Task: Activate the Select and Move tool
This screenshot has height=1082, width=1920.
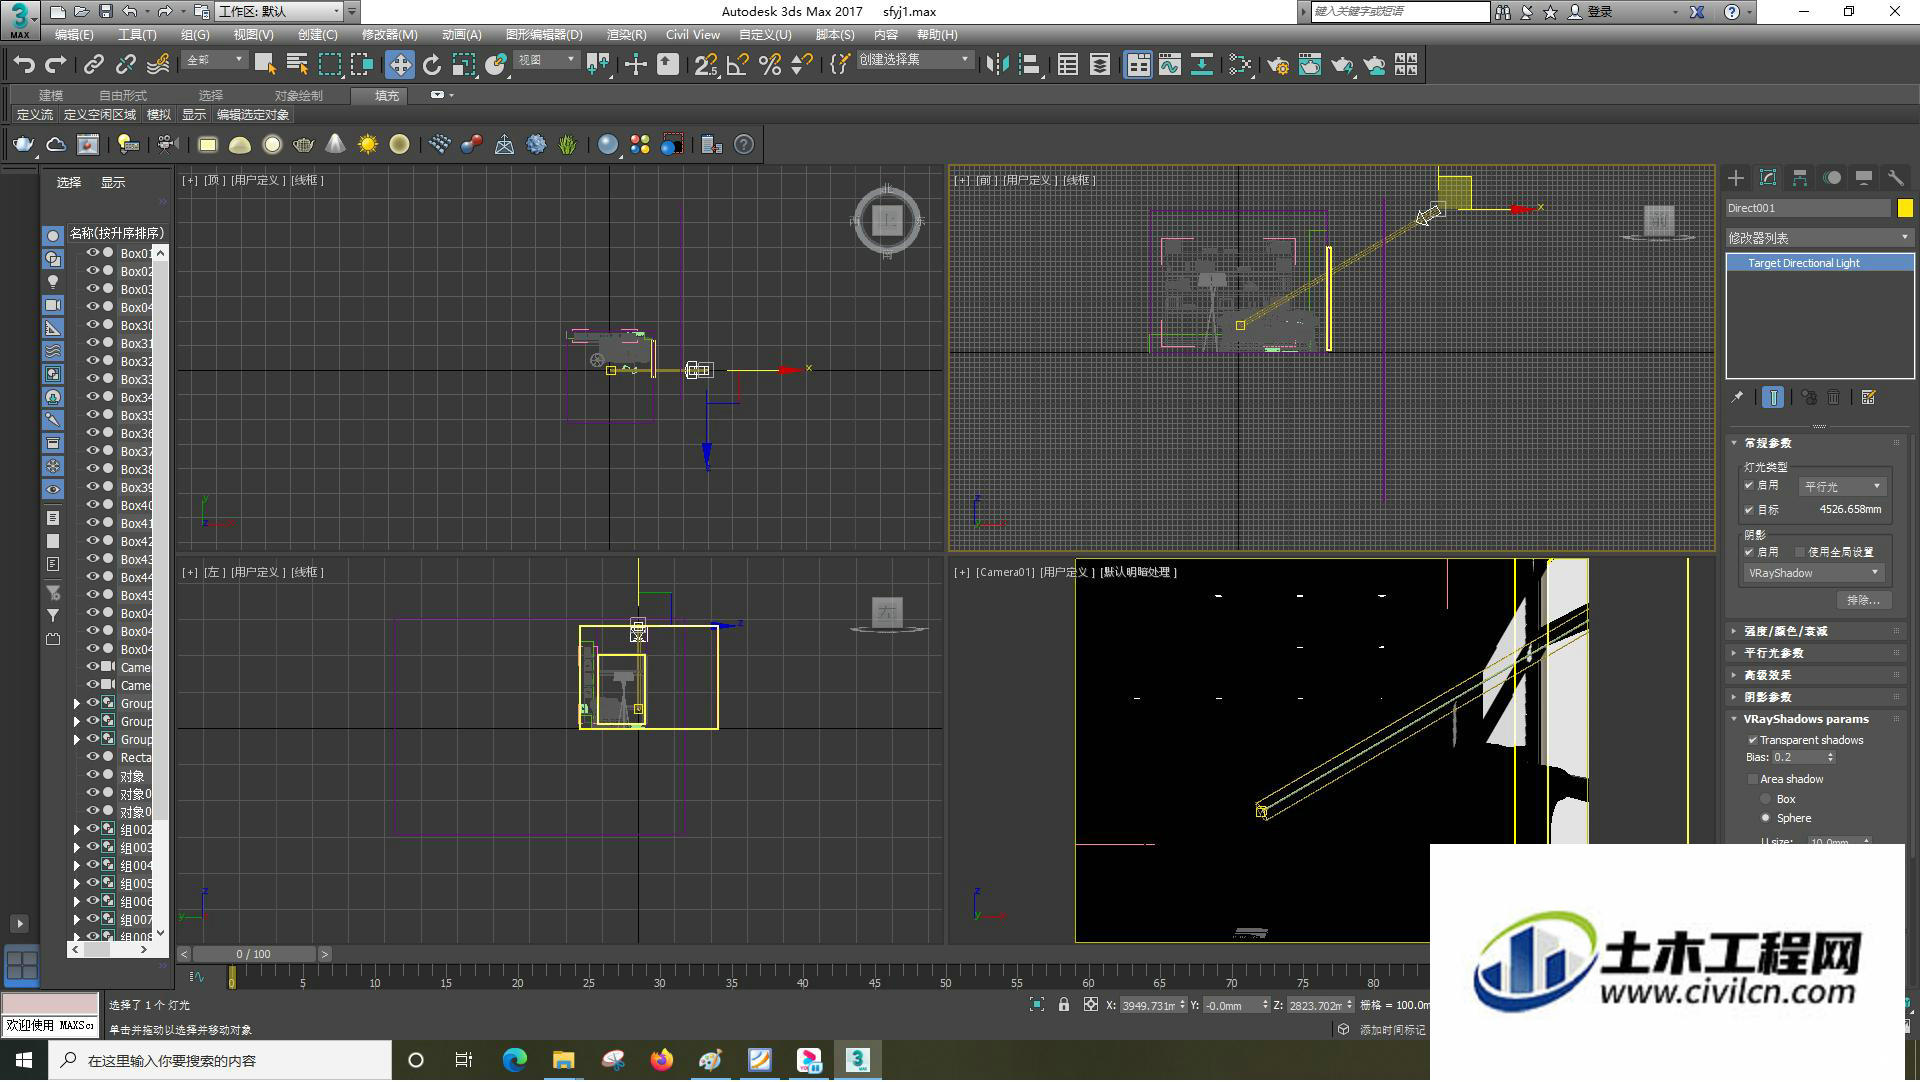Action: click(x=400, y=65)
